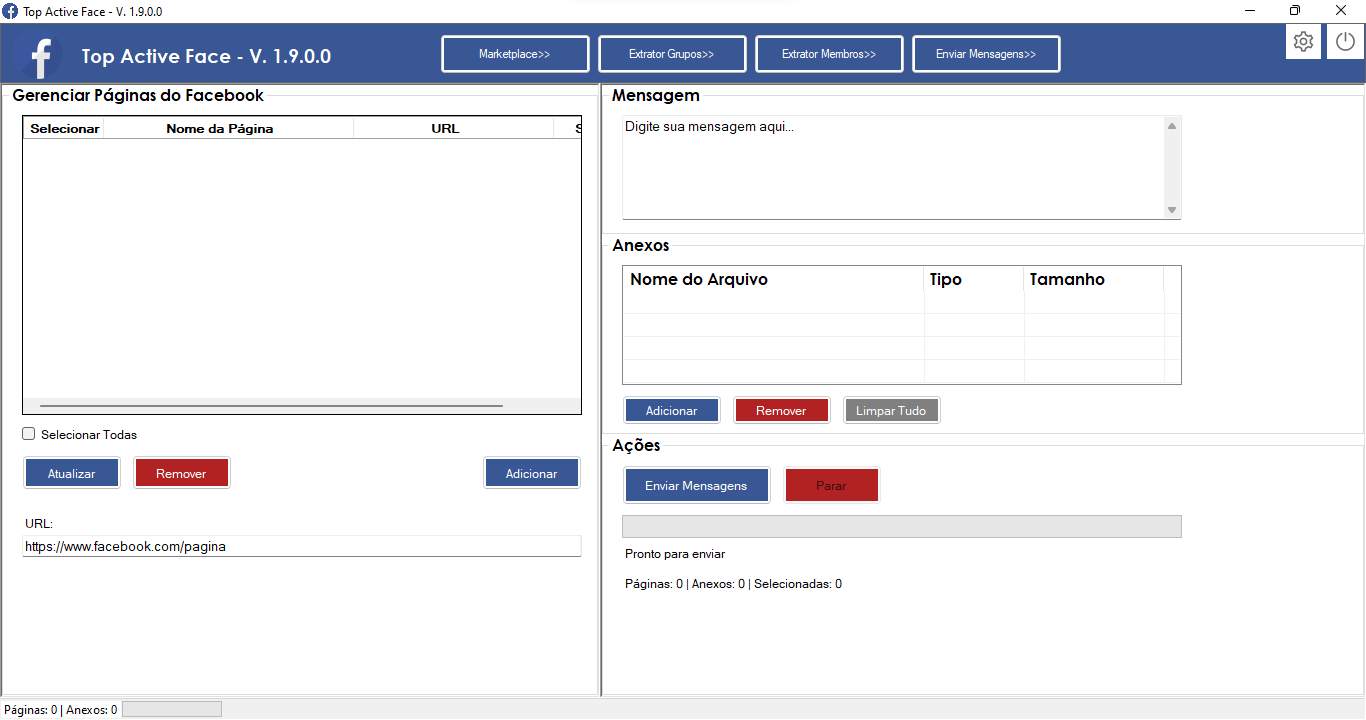Click the Nome da Página column header

(x=229, y=128)
